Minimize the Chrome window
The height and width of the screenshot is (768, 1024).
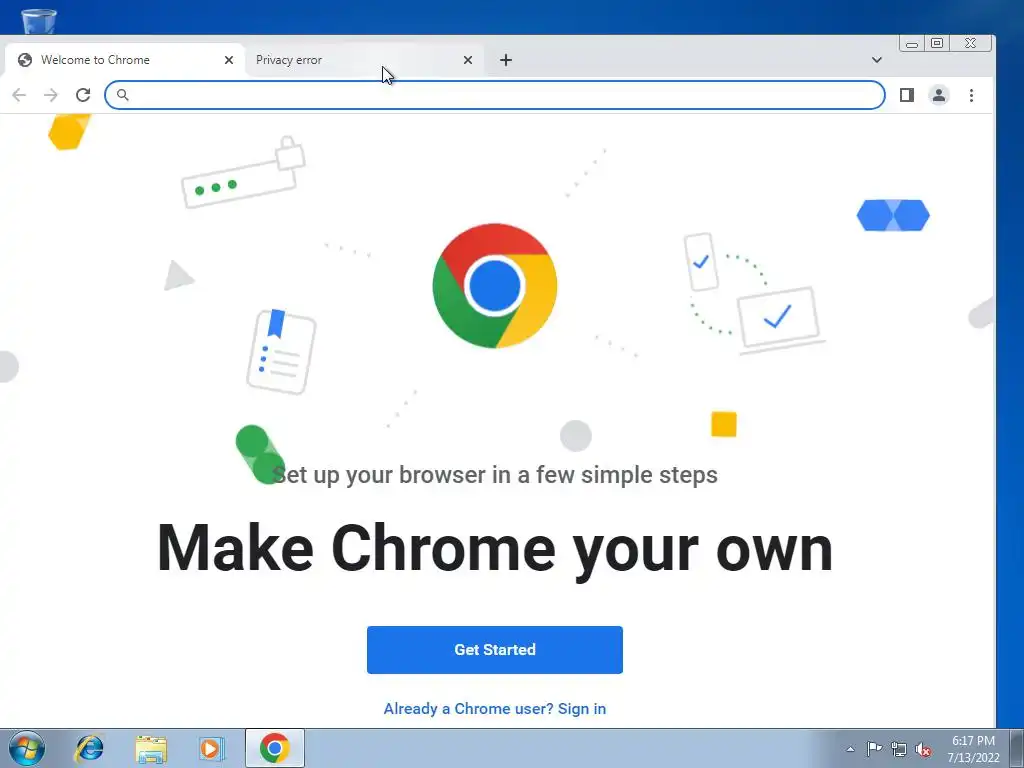click(912, 44)
